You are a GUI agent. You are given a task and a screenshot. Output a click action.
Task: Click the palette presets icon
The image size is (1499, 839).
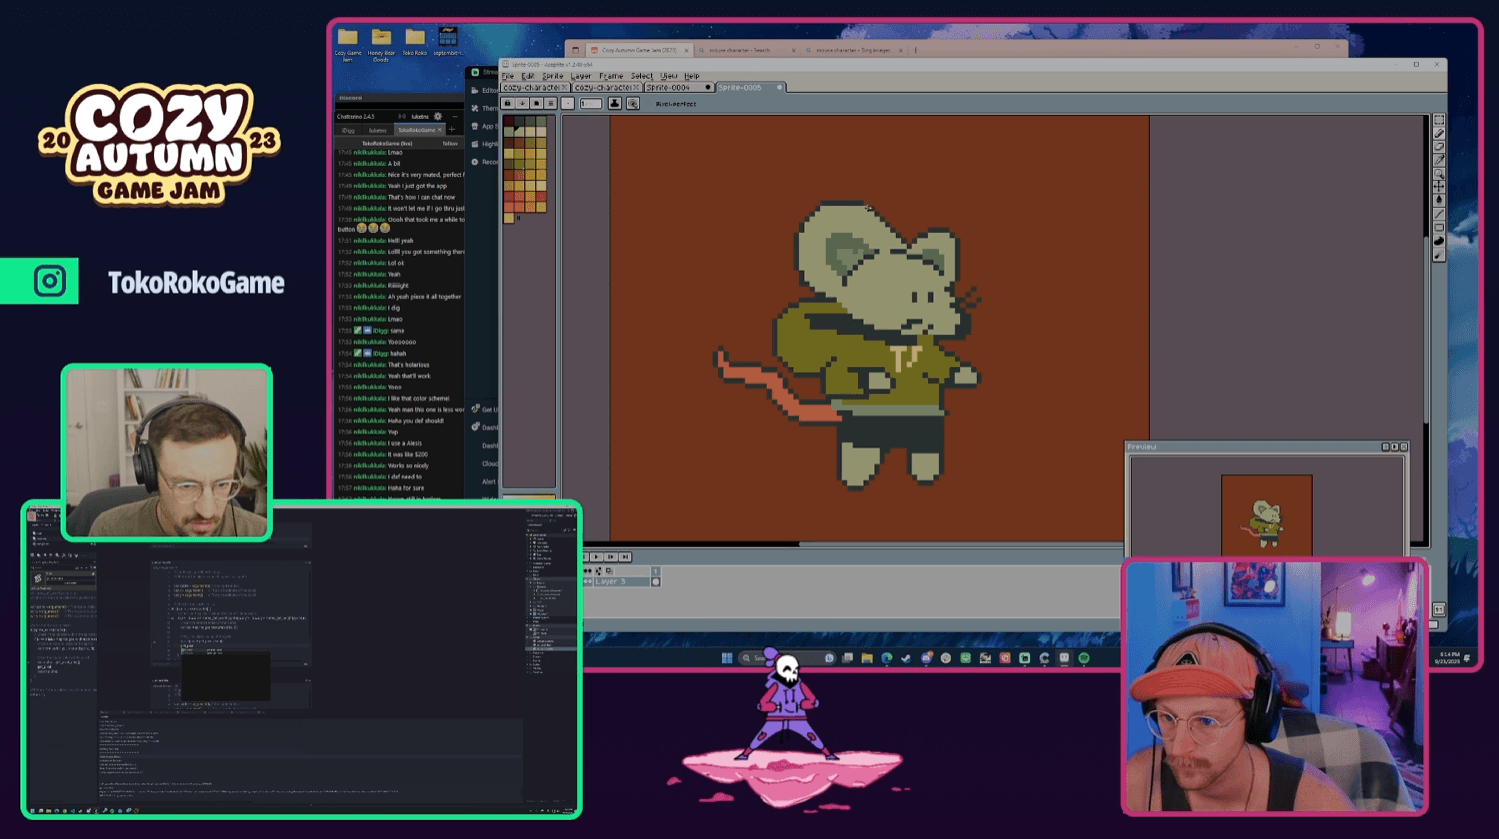click(x=536, y=103)
